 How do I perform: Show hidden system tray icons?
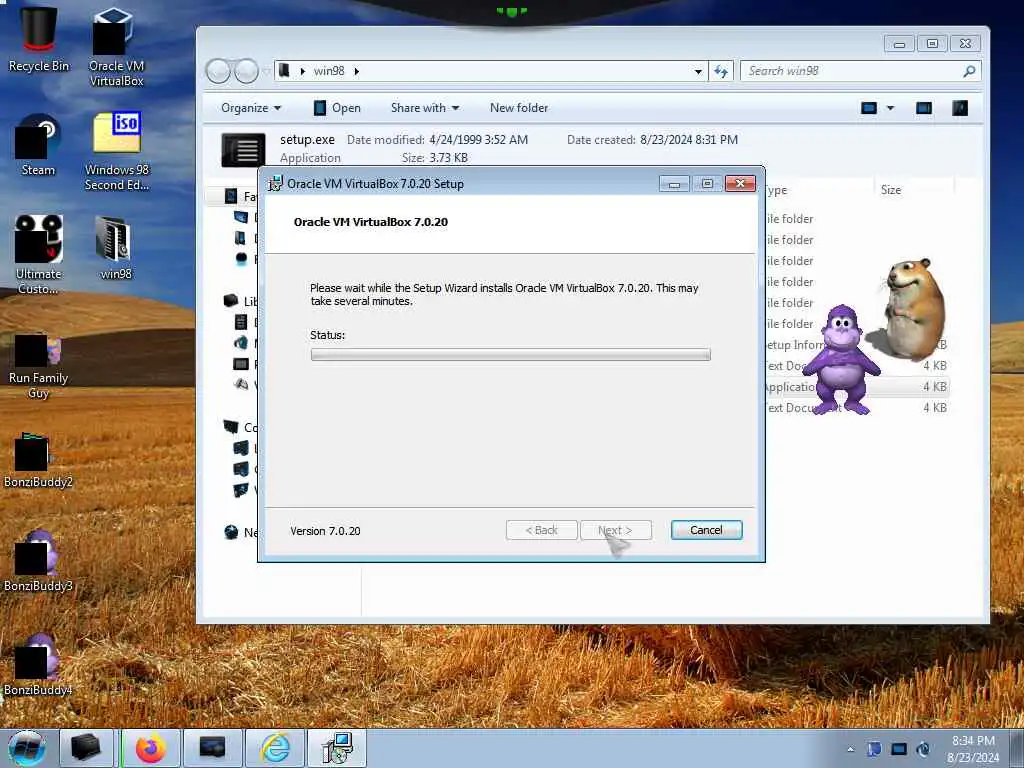pyautogui.click(x=850, y=749)
